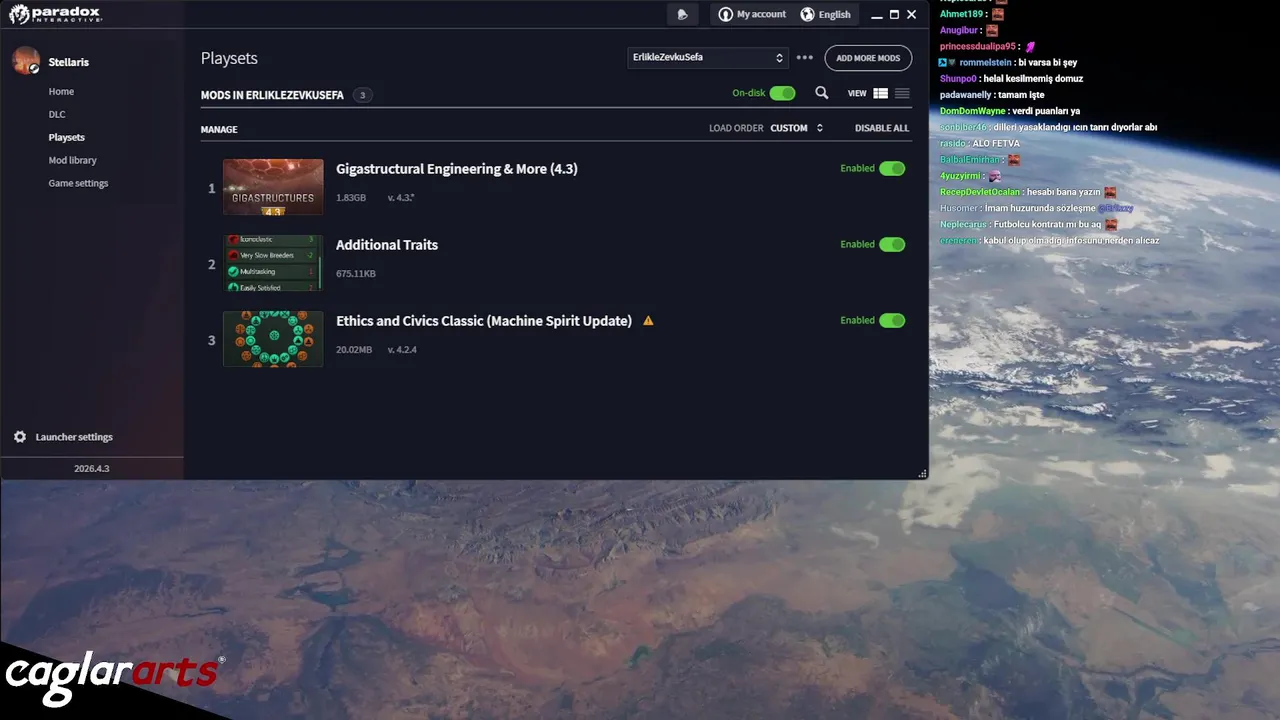Screen dimensions: 1280x720
Task: Click the 1.83GB size text
Action: click(351, 198)
